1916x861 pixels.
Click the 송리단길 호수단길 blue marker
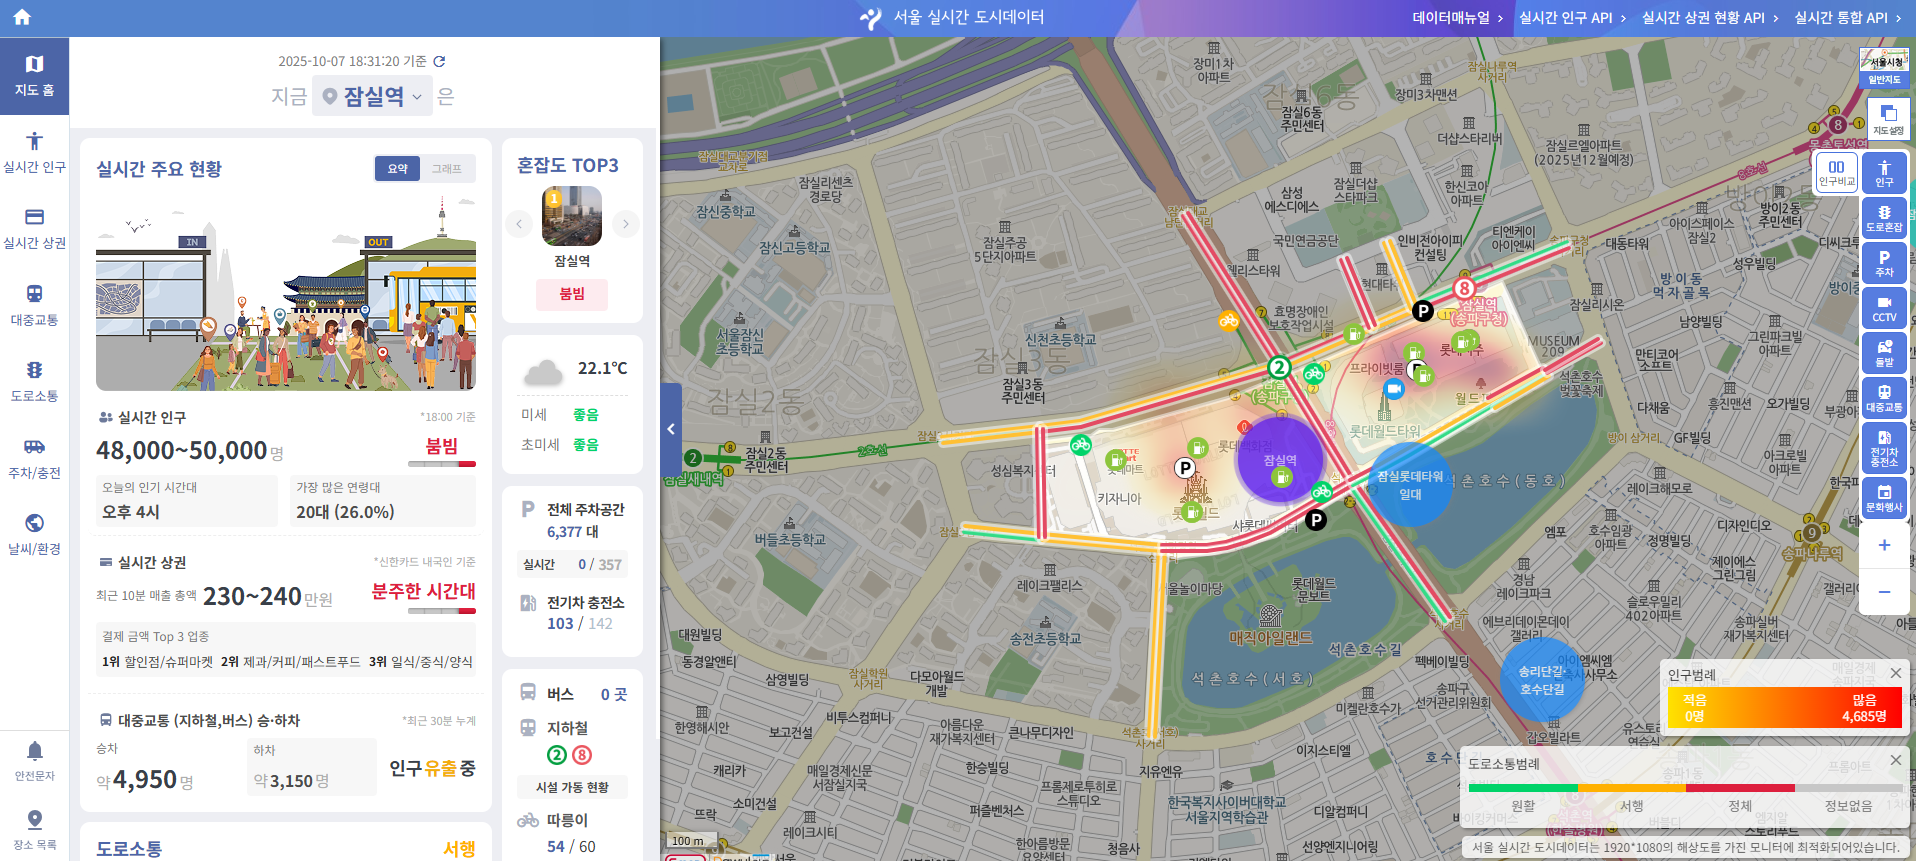pos(1542,680)
